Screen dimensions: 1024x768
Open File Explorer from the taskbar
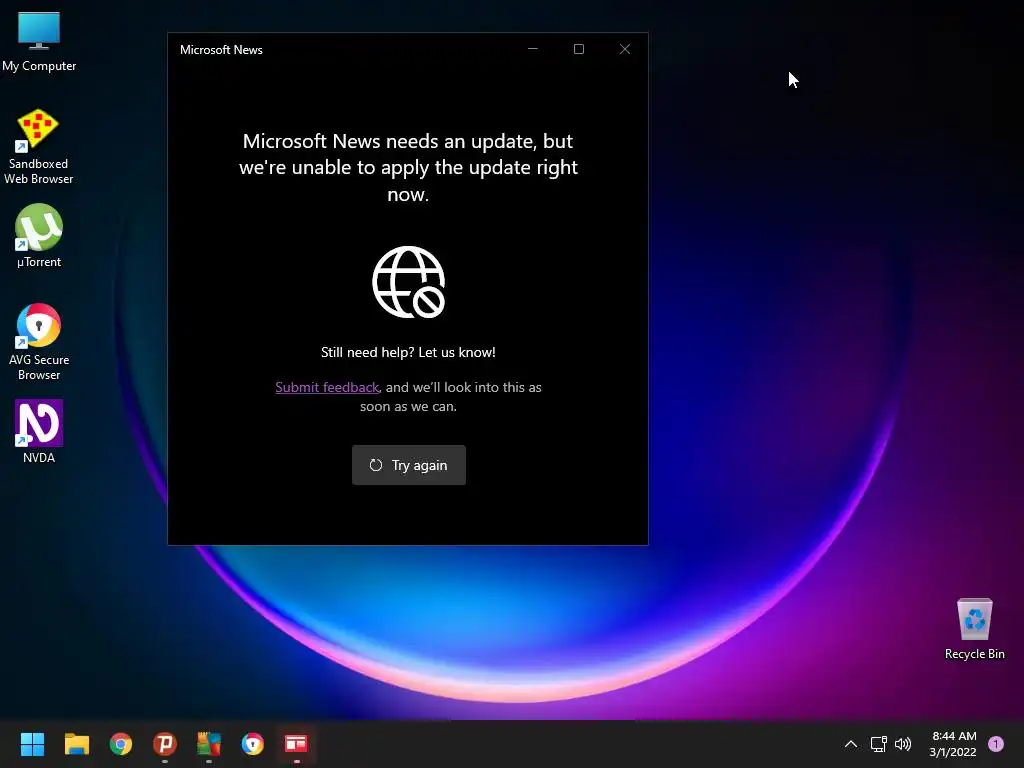(x=76, y=744)
